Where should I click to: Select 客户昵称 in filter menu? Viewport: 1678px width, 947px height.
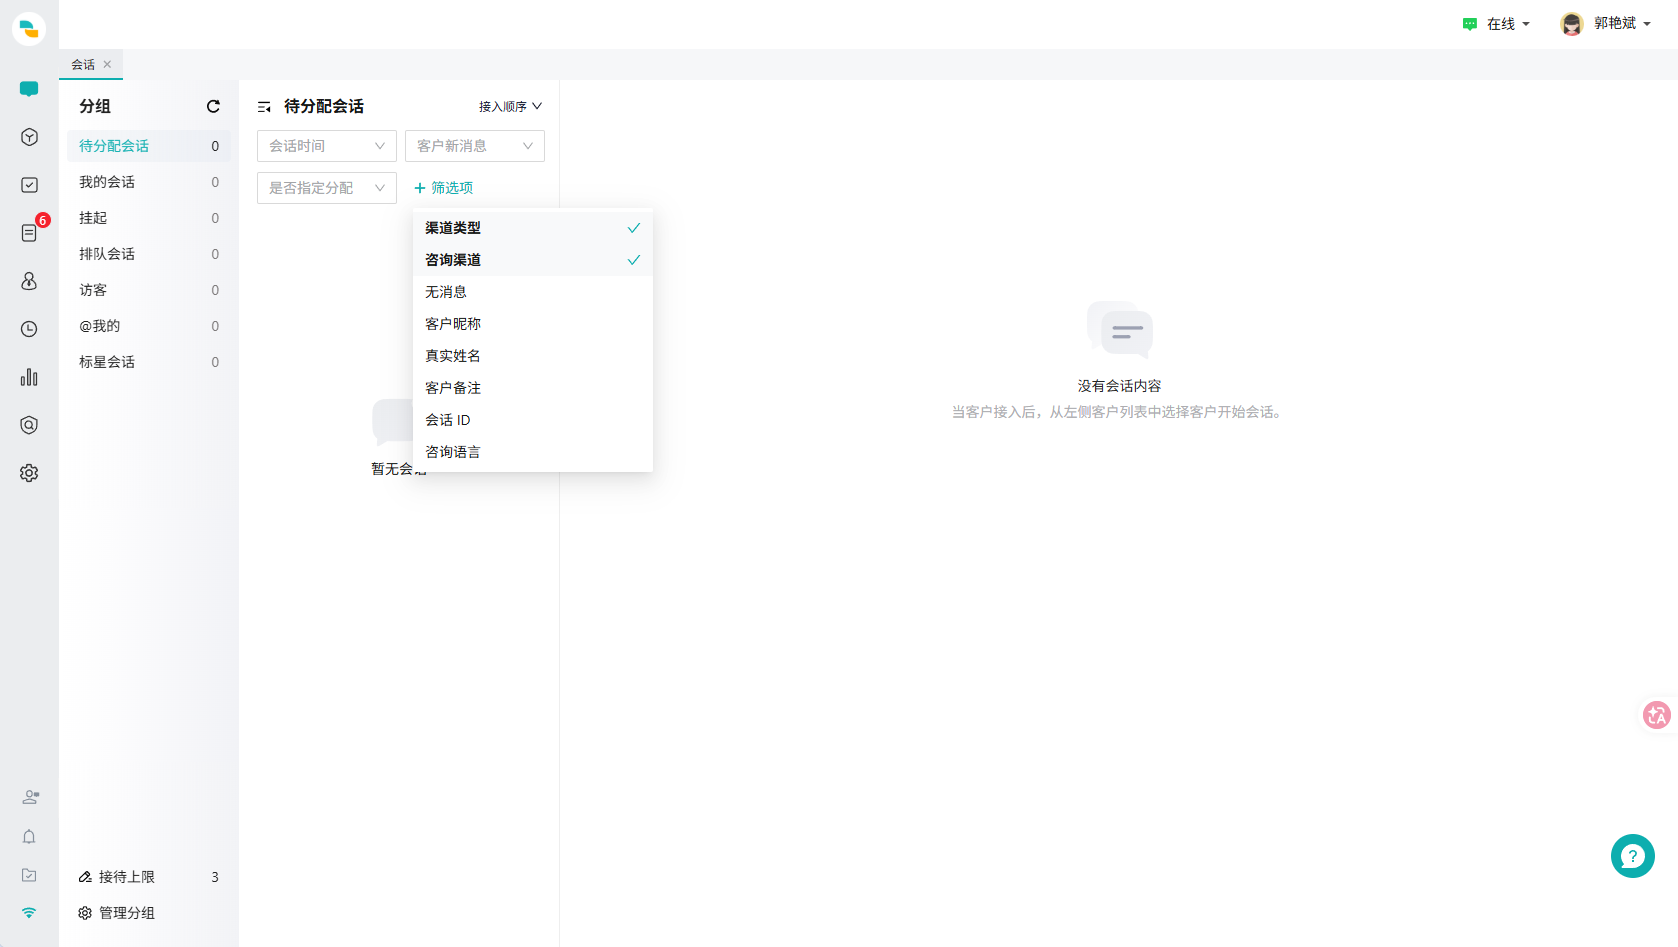[x=533, y=324]
